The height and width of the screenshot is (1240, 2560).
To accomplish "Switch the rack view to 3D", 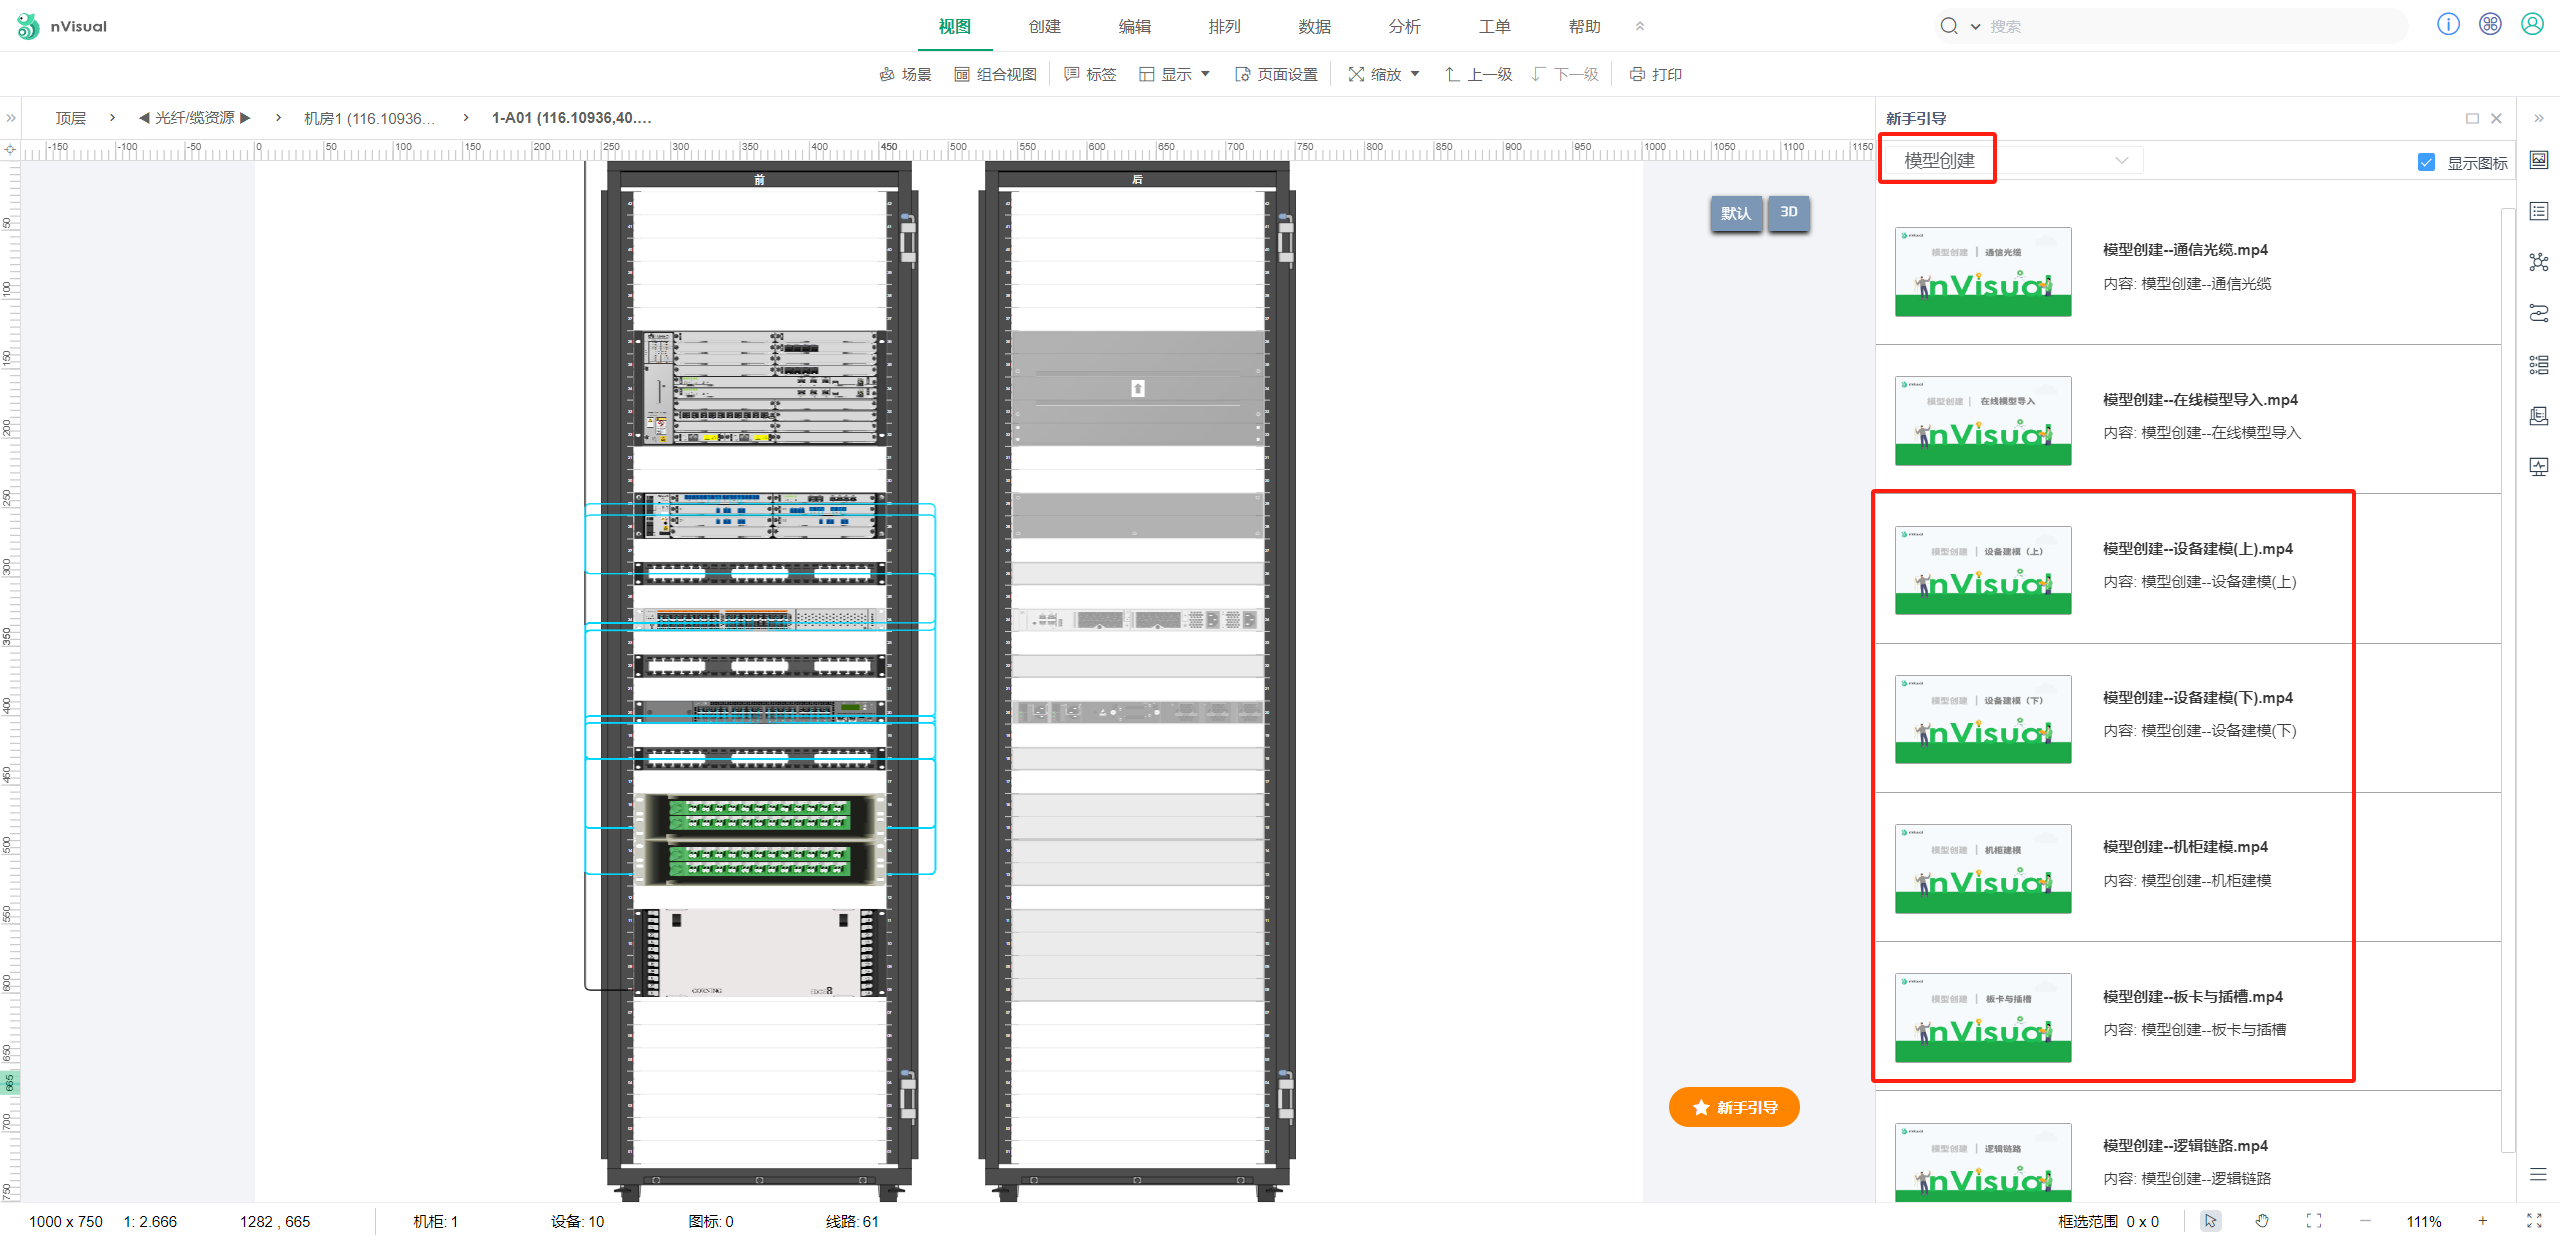I will click(1789, 212).
